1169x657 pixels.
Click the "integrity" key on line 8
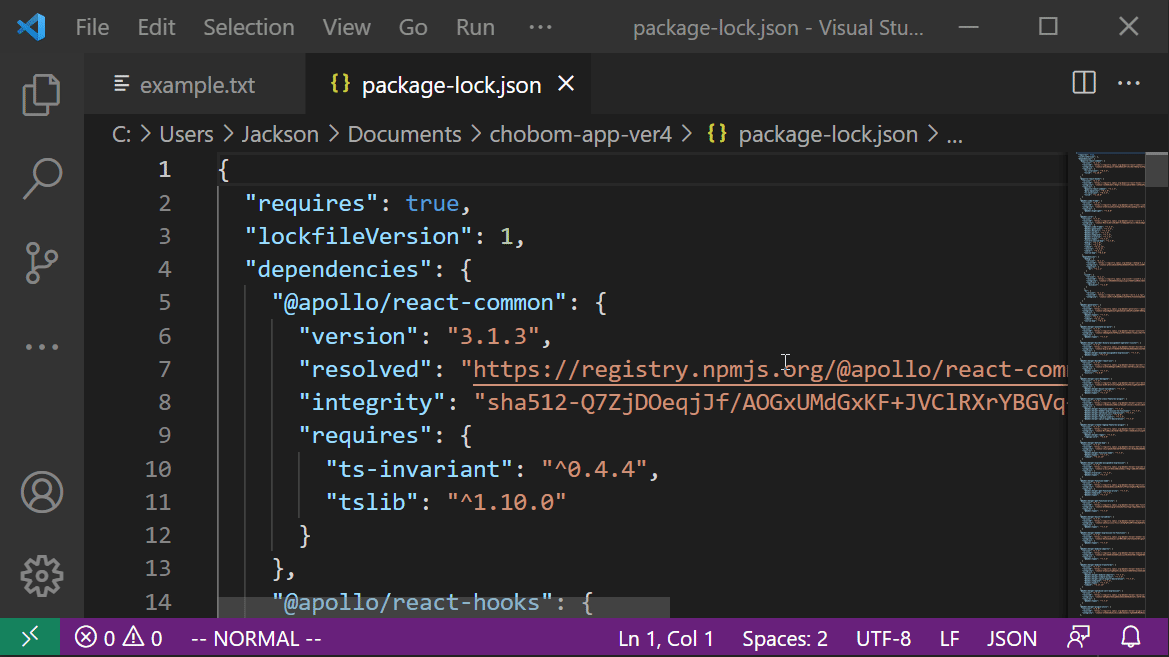coord(372,403)
